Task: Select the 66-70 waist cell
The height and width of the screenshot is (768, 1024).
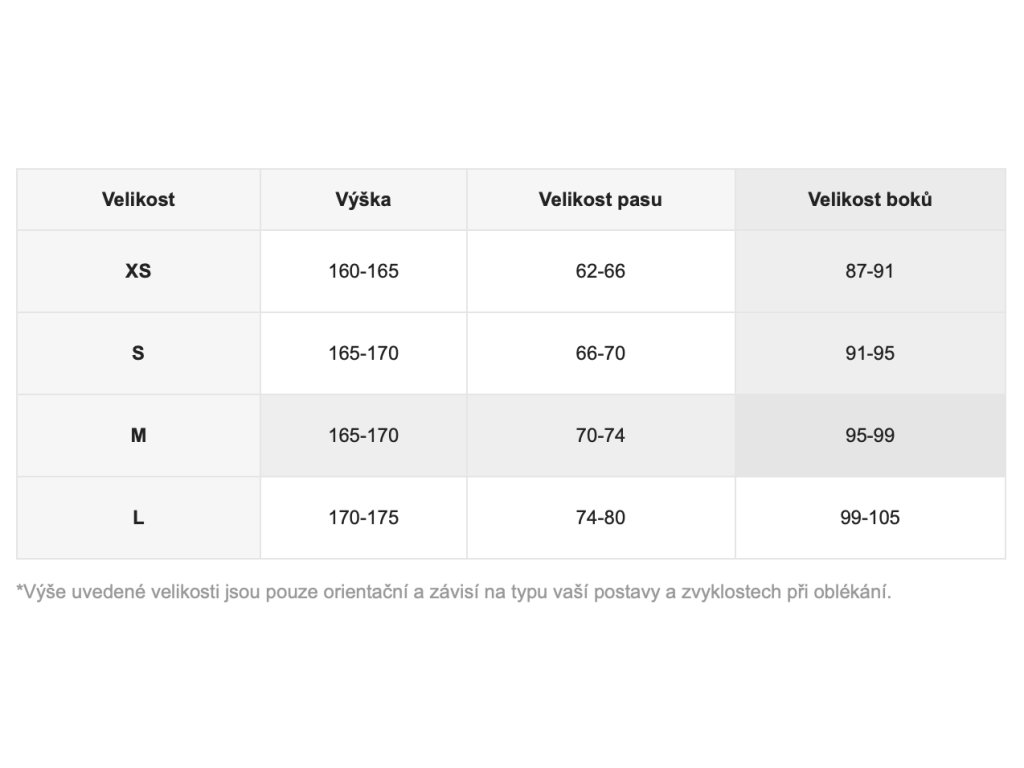Action: click(x=600, y=353)
